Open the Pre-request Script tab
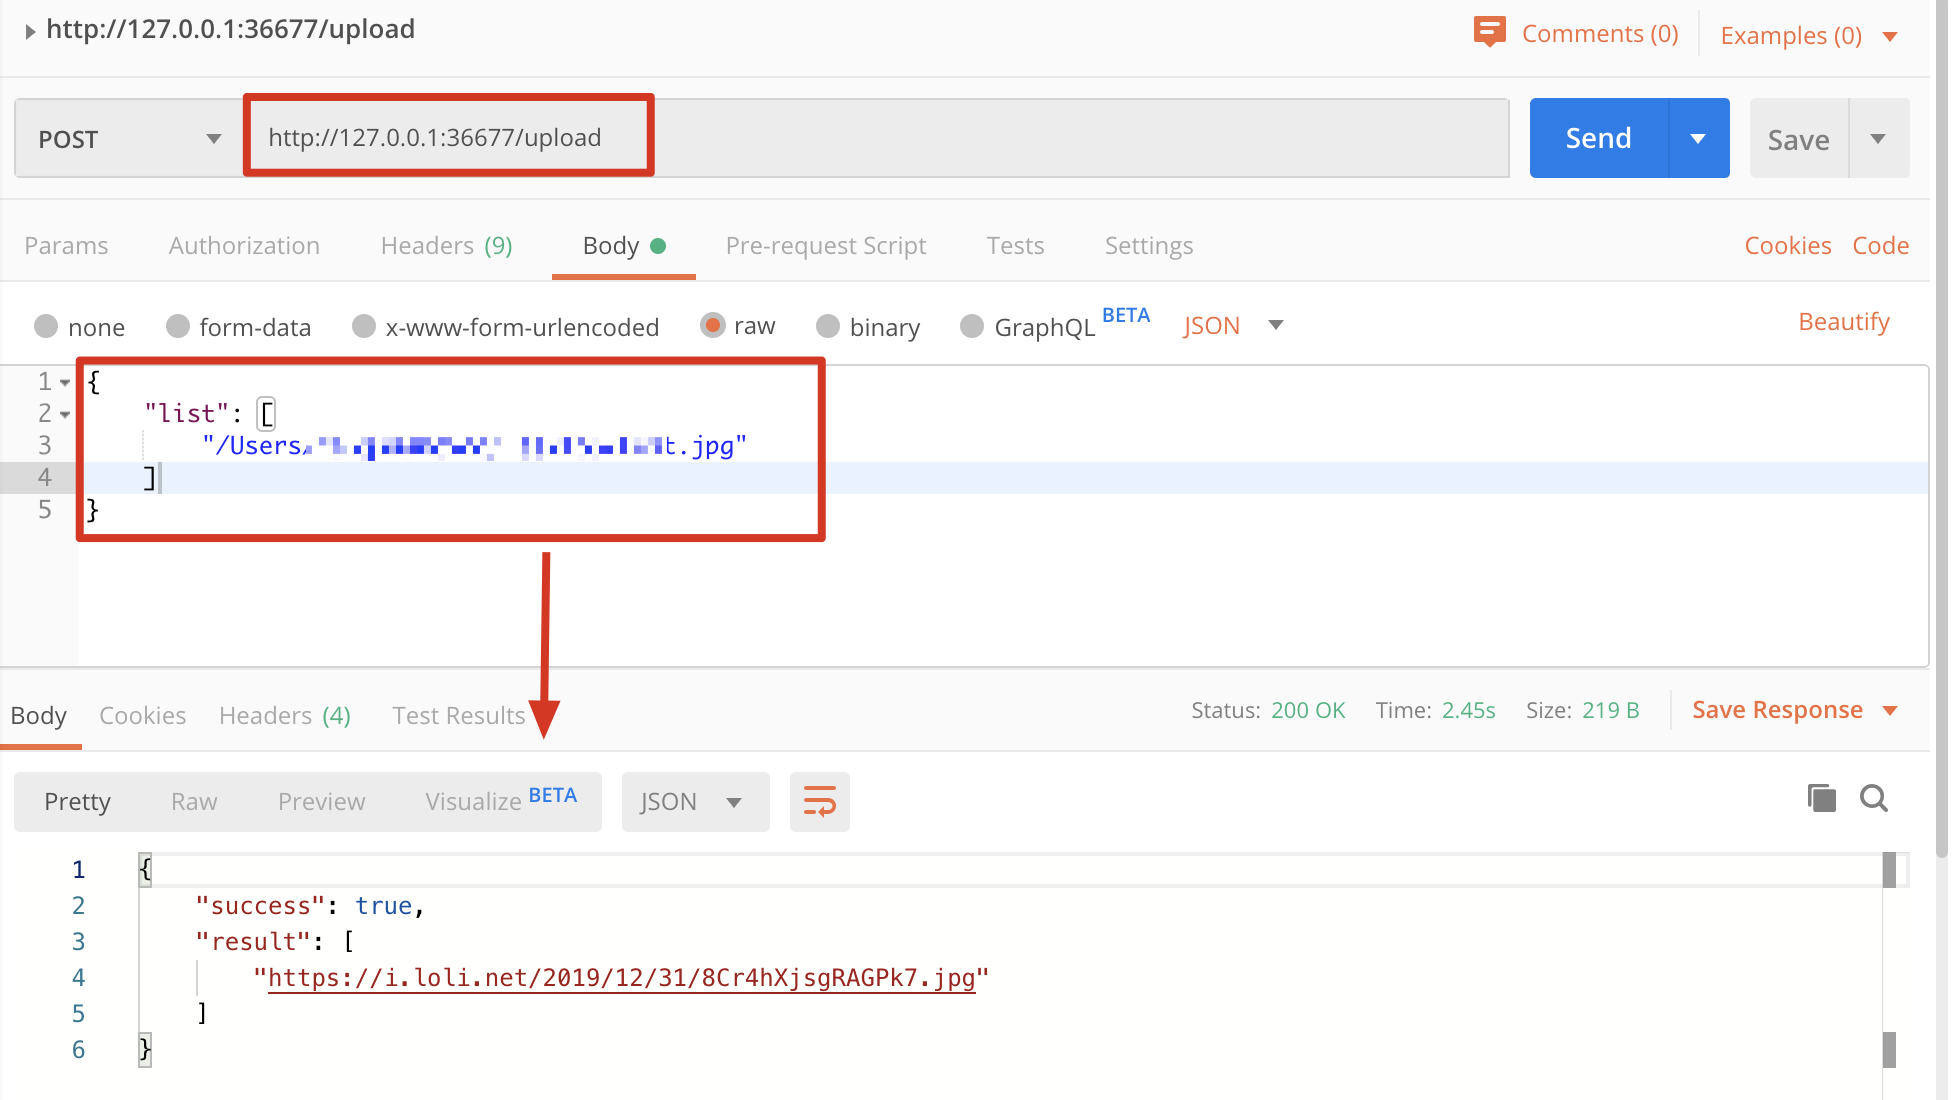This screenshot has width=1952, height=1100. coord(825,246)
